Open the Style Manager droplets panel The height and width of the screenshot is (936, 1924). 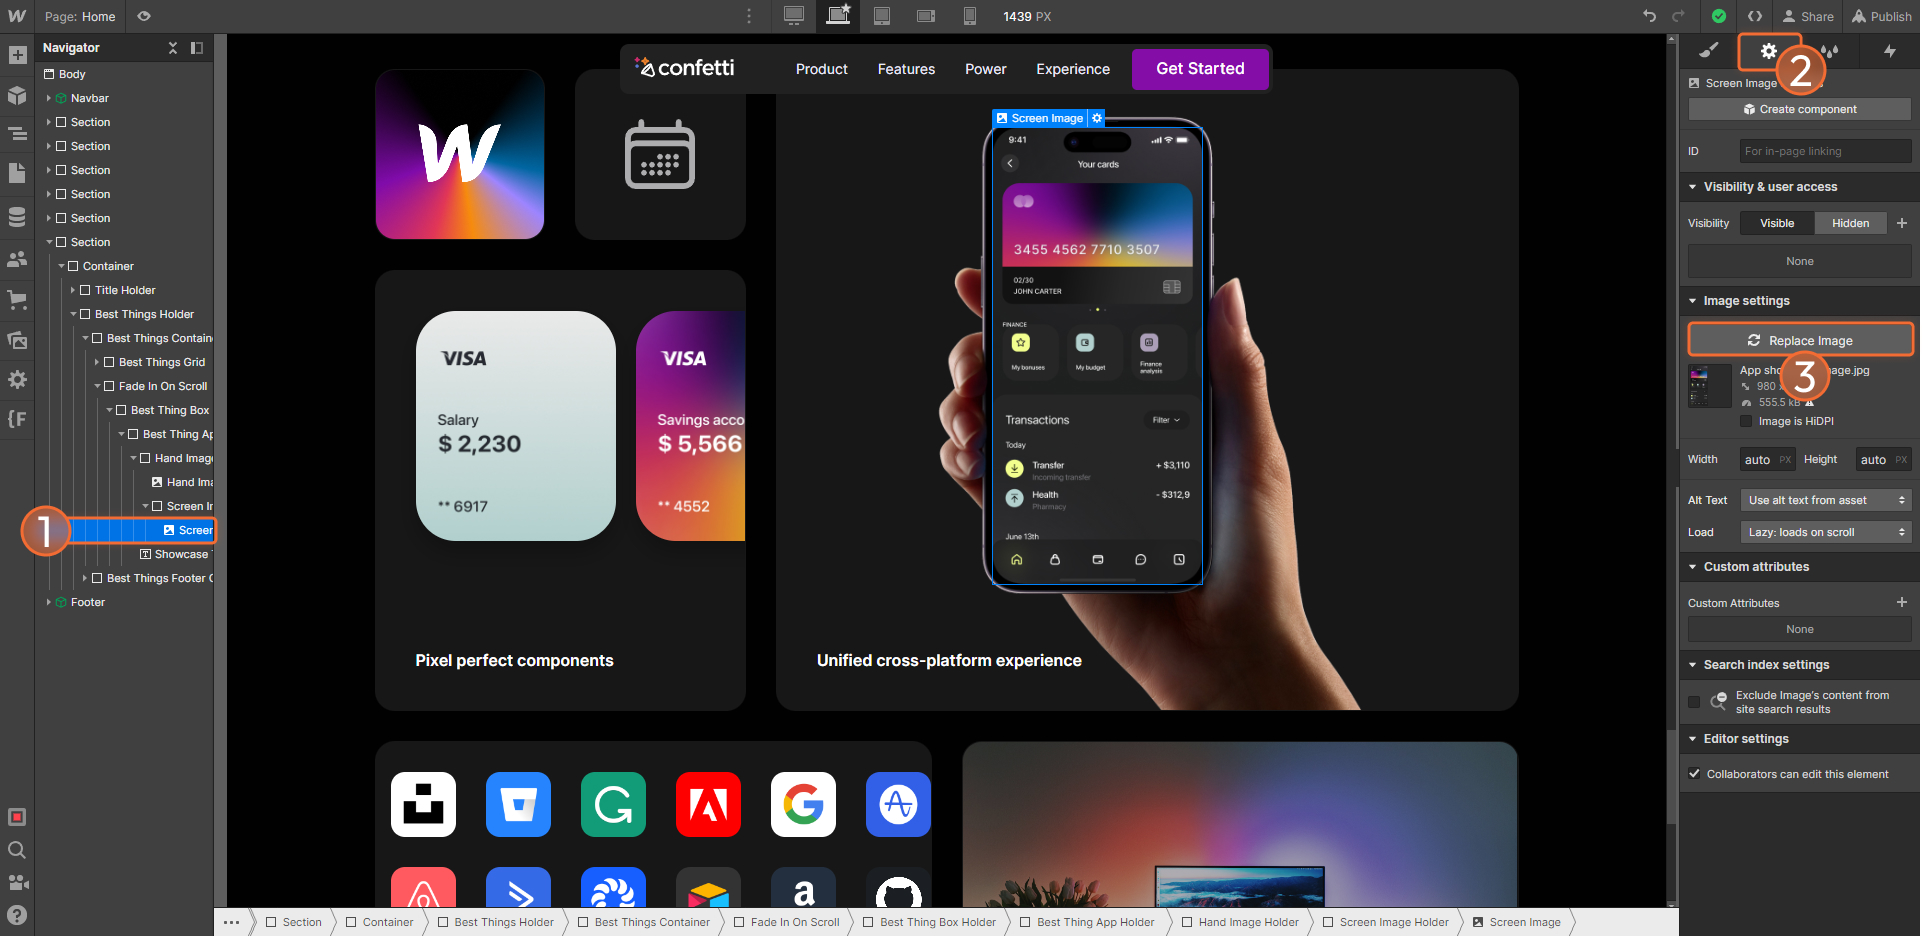point(1830,51)
